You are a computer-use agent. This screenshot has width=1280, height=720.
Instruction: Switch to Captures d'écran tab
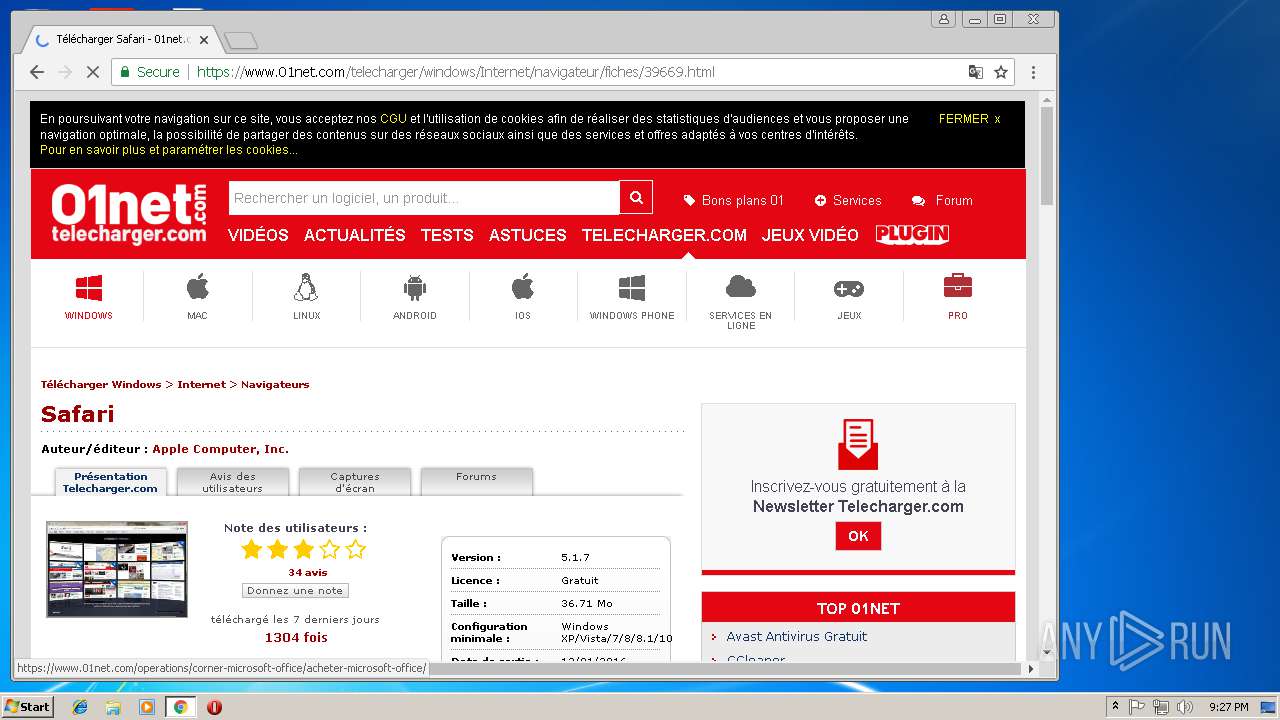click(355, 482)
